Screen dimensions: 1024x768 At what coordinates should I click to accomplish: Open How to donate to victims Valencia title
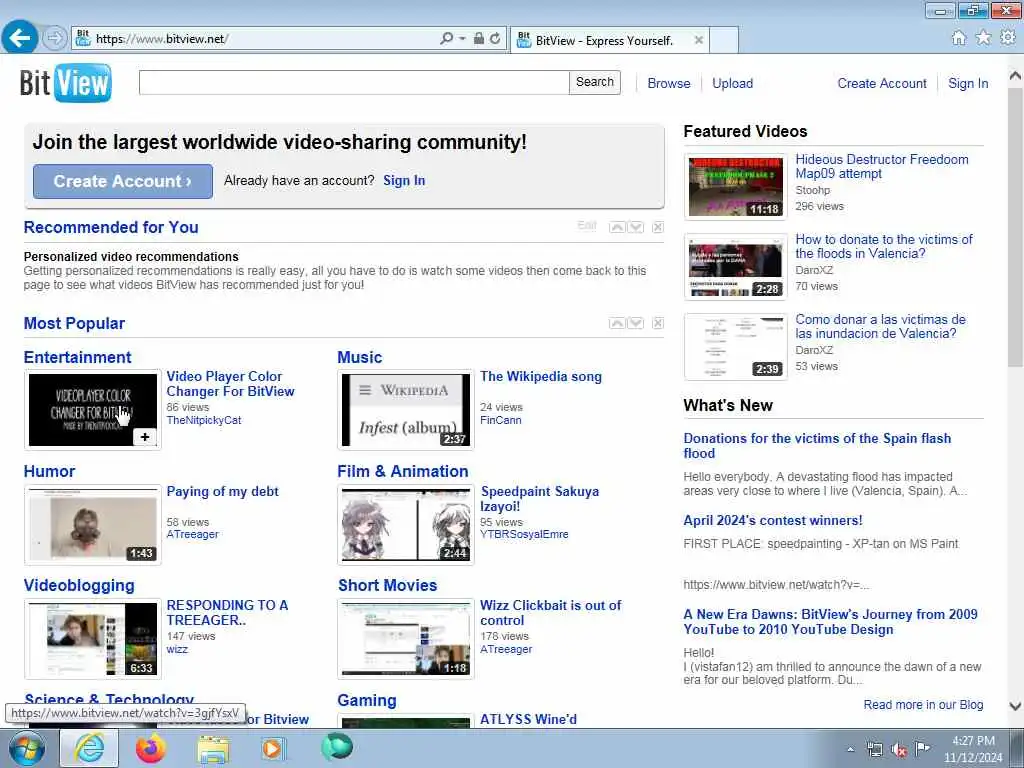click(884, 246)
